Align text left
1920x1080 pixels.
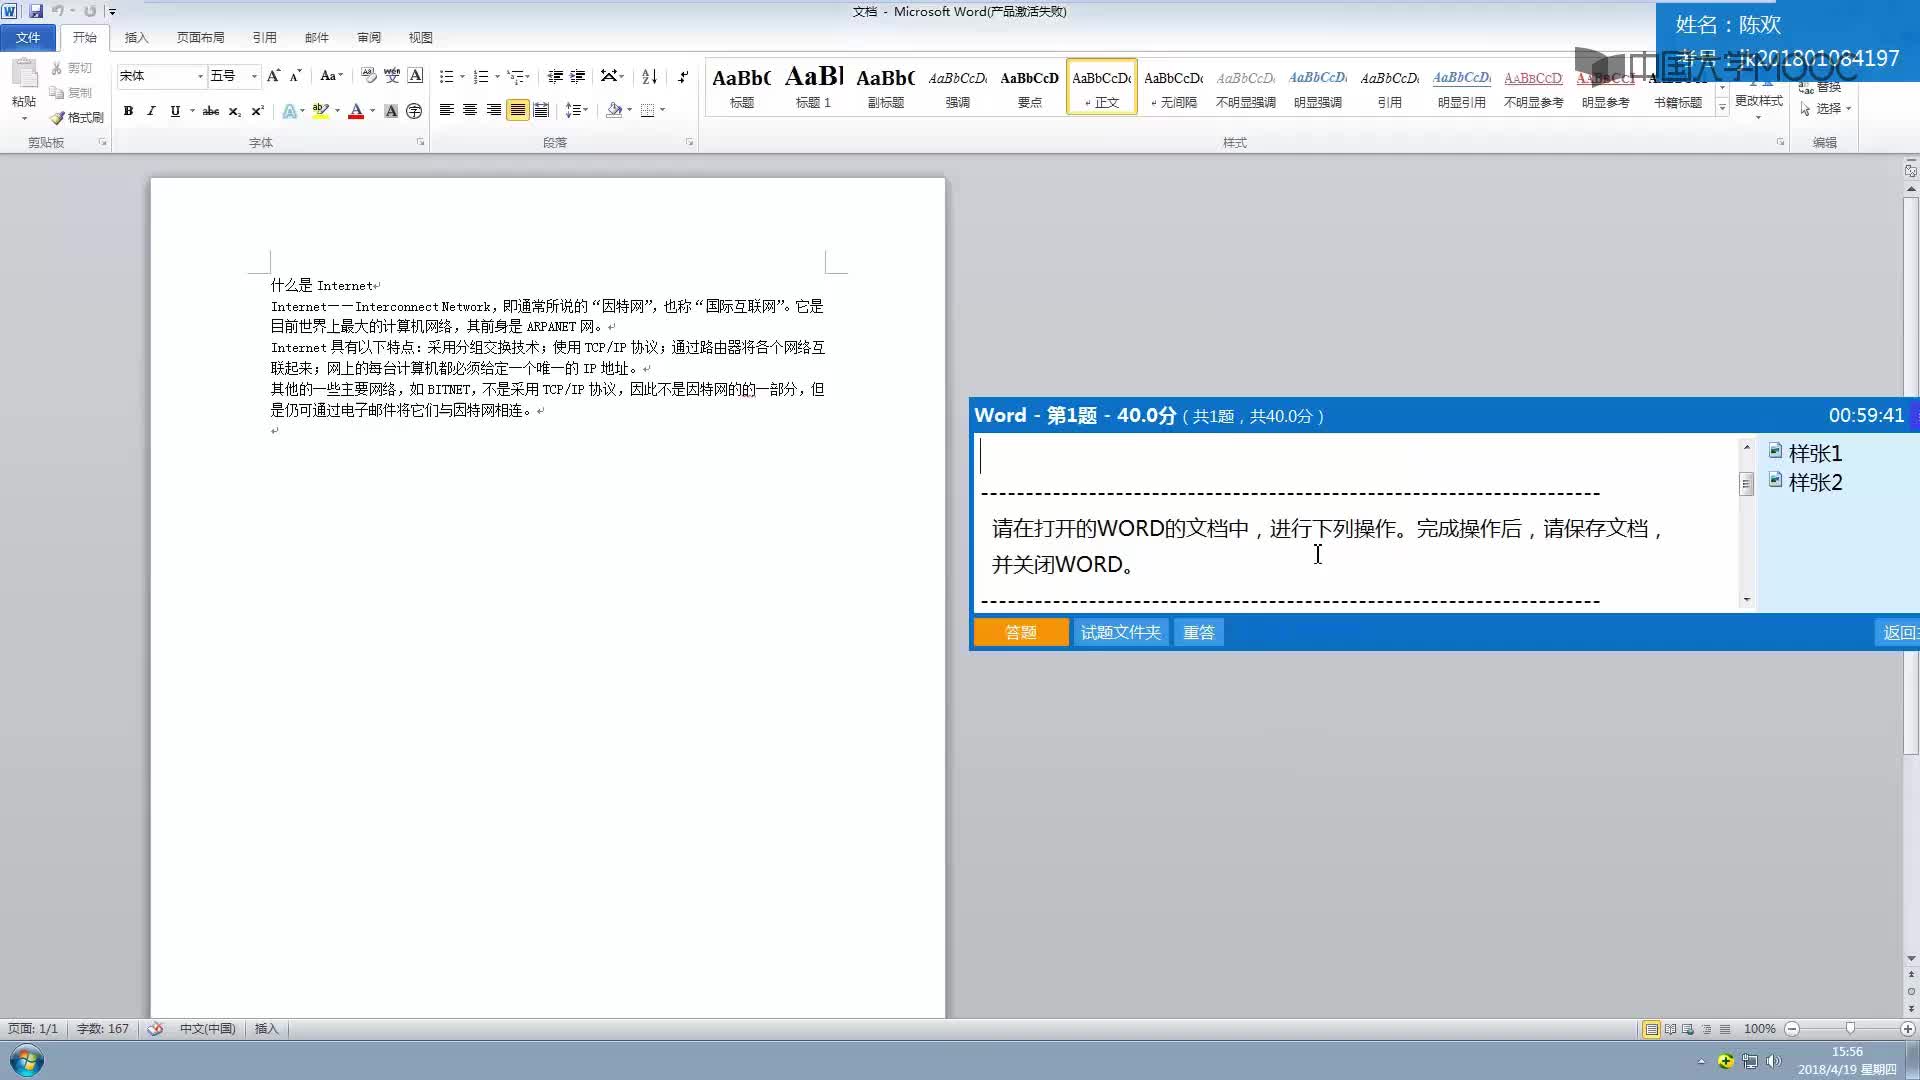pos(446,110)
